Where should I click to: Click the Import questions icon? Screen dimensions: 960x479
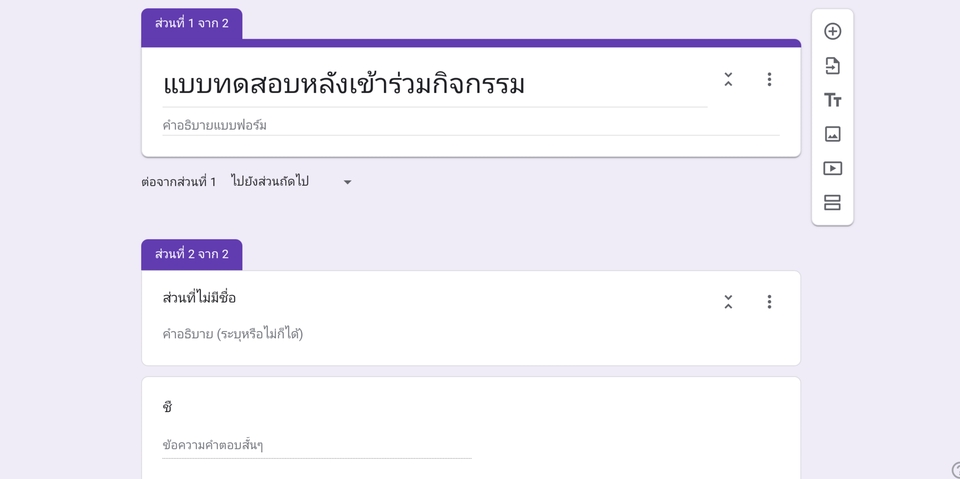point(832,66)
